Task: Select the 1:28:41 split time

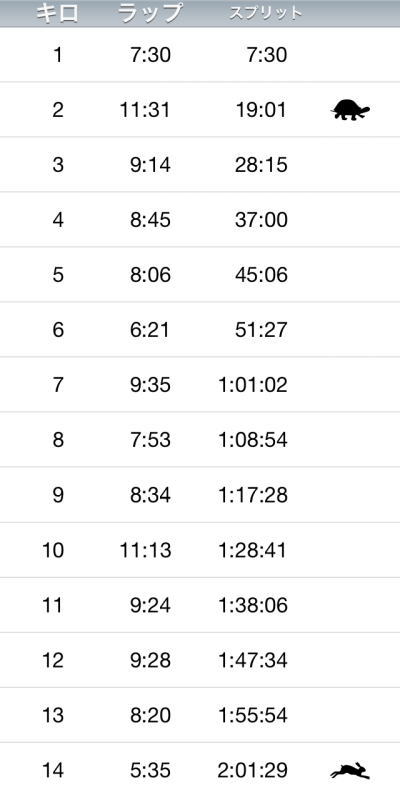Action: click(253, 550)
